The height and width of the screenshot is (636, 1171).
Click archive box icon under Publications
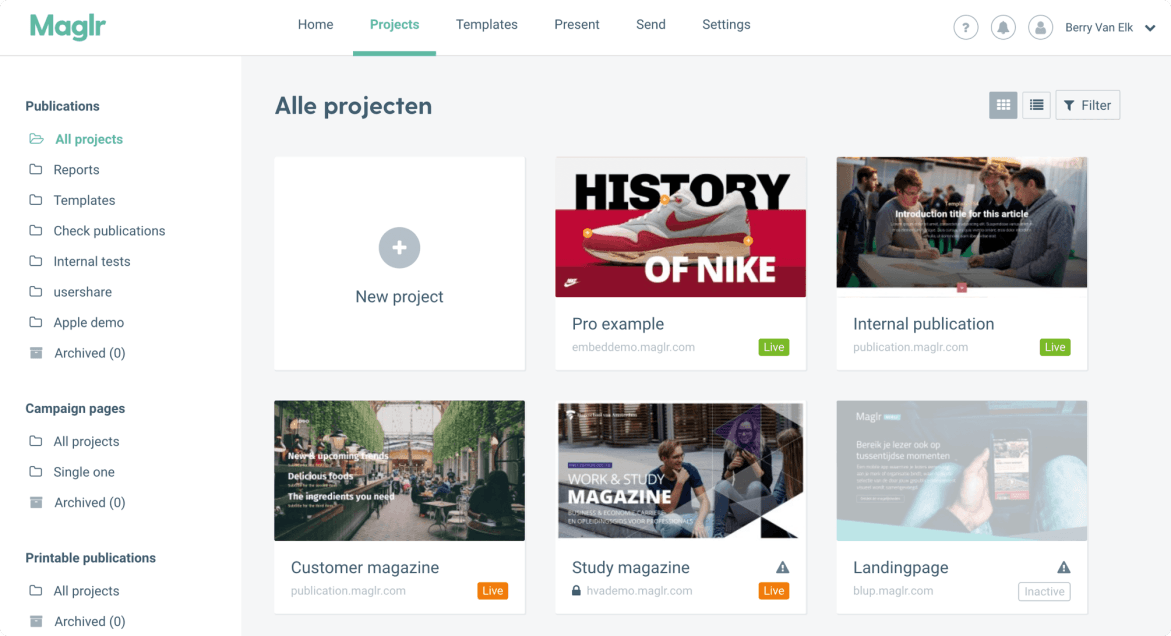click(x=36, y=352)
